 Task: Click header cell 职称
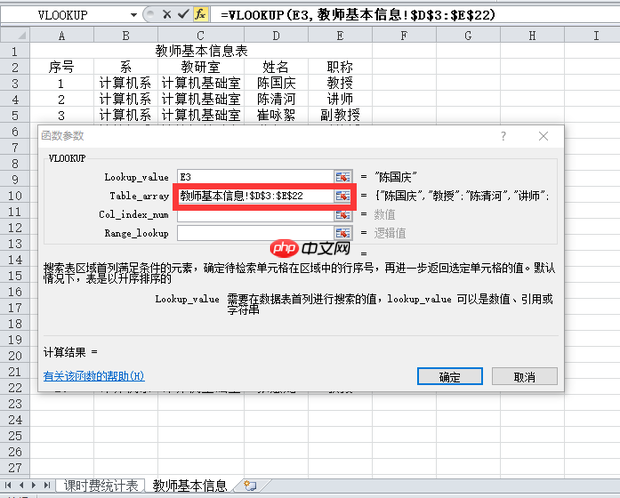coord(340,67)
